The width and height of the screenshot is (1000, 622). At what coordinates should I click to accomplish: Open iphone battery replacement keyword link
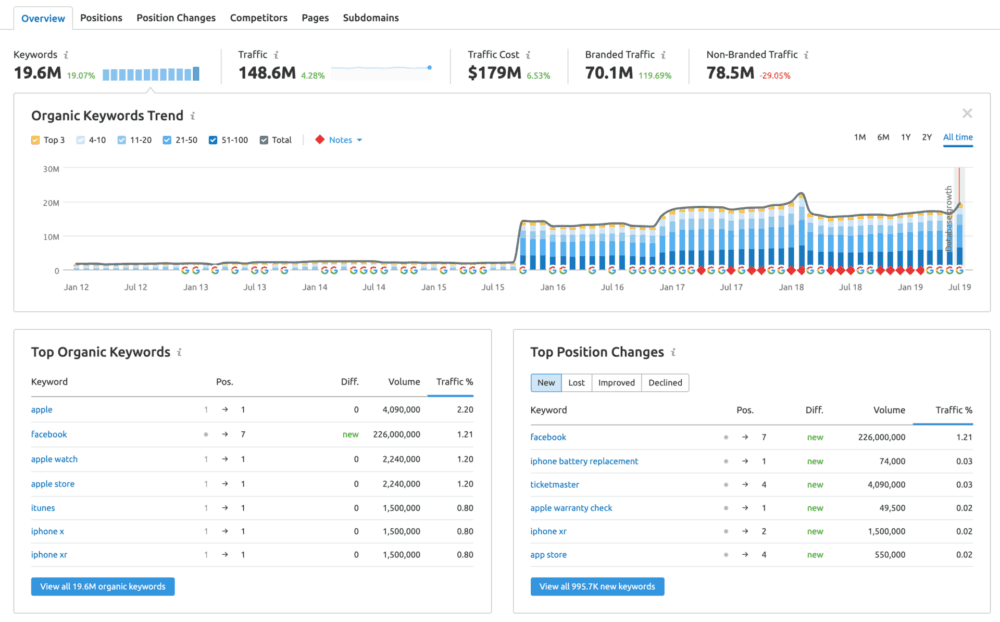click(584, 461)
